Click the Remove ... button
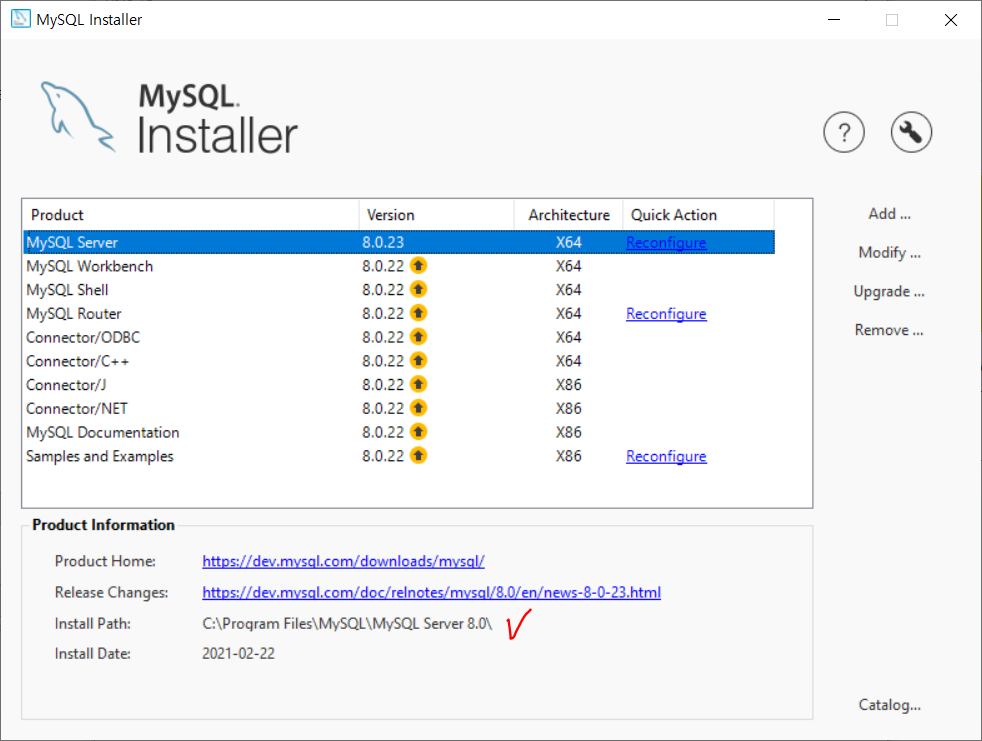The image size is (982, 741). (889, 330)
